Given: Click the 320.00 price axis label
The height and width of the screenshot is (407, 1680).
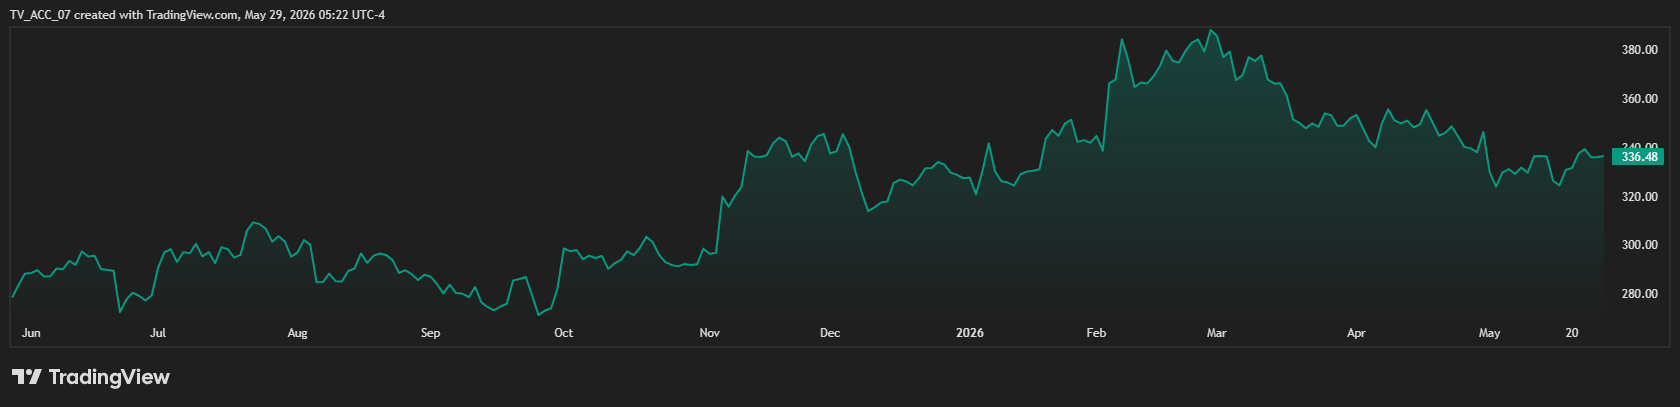Looking at the screenshot, I should 1639,197.
